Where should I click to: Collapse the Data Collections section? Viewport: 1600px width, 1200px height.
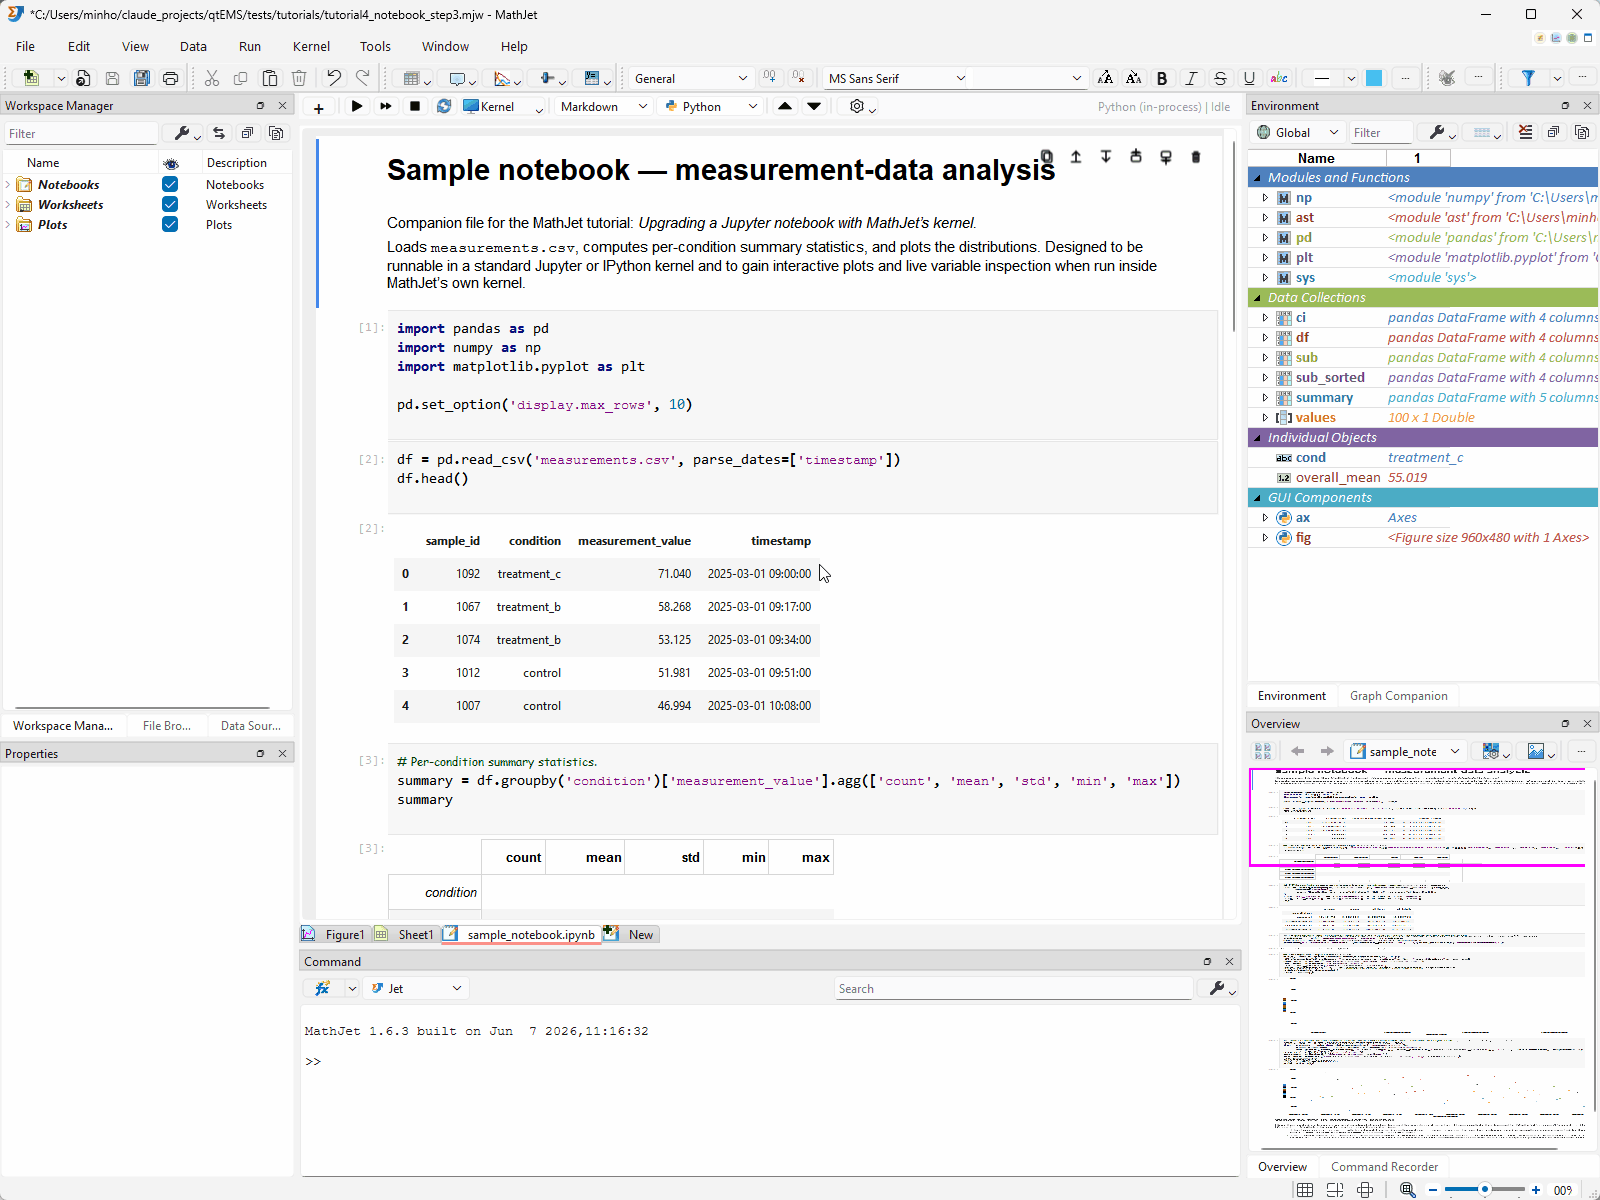click(1257, 298)
